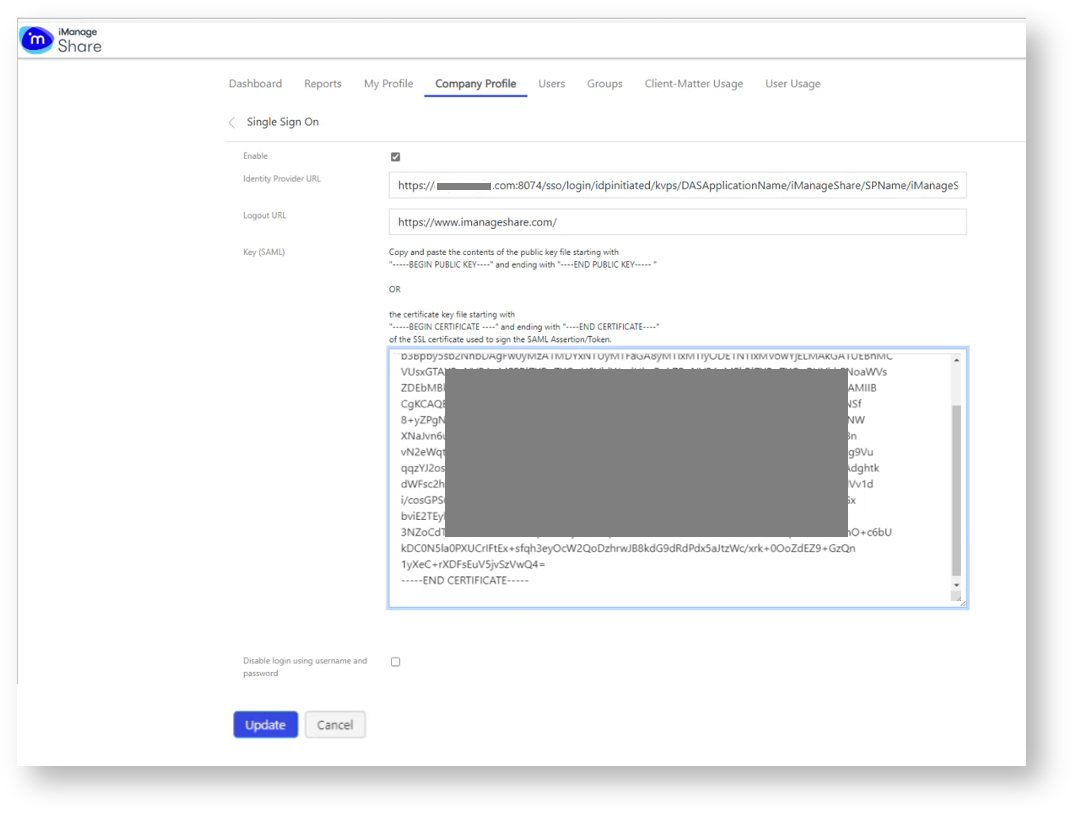This screenshot has height=814, width=1074.
Task: Go to the Users tab
Action: pyautogui.click(x=551, y=84)
